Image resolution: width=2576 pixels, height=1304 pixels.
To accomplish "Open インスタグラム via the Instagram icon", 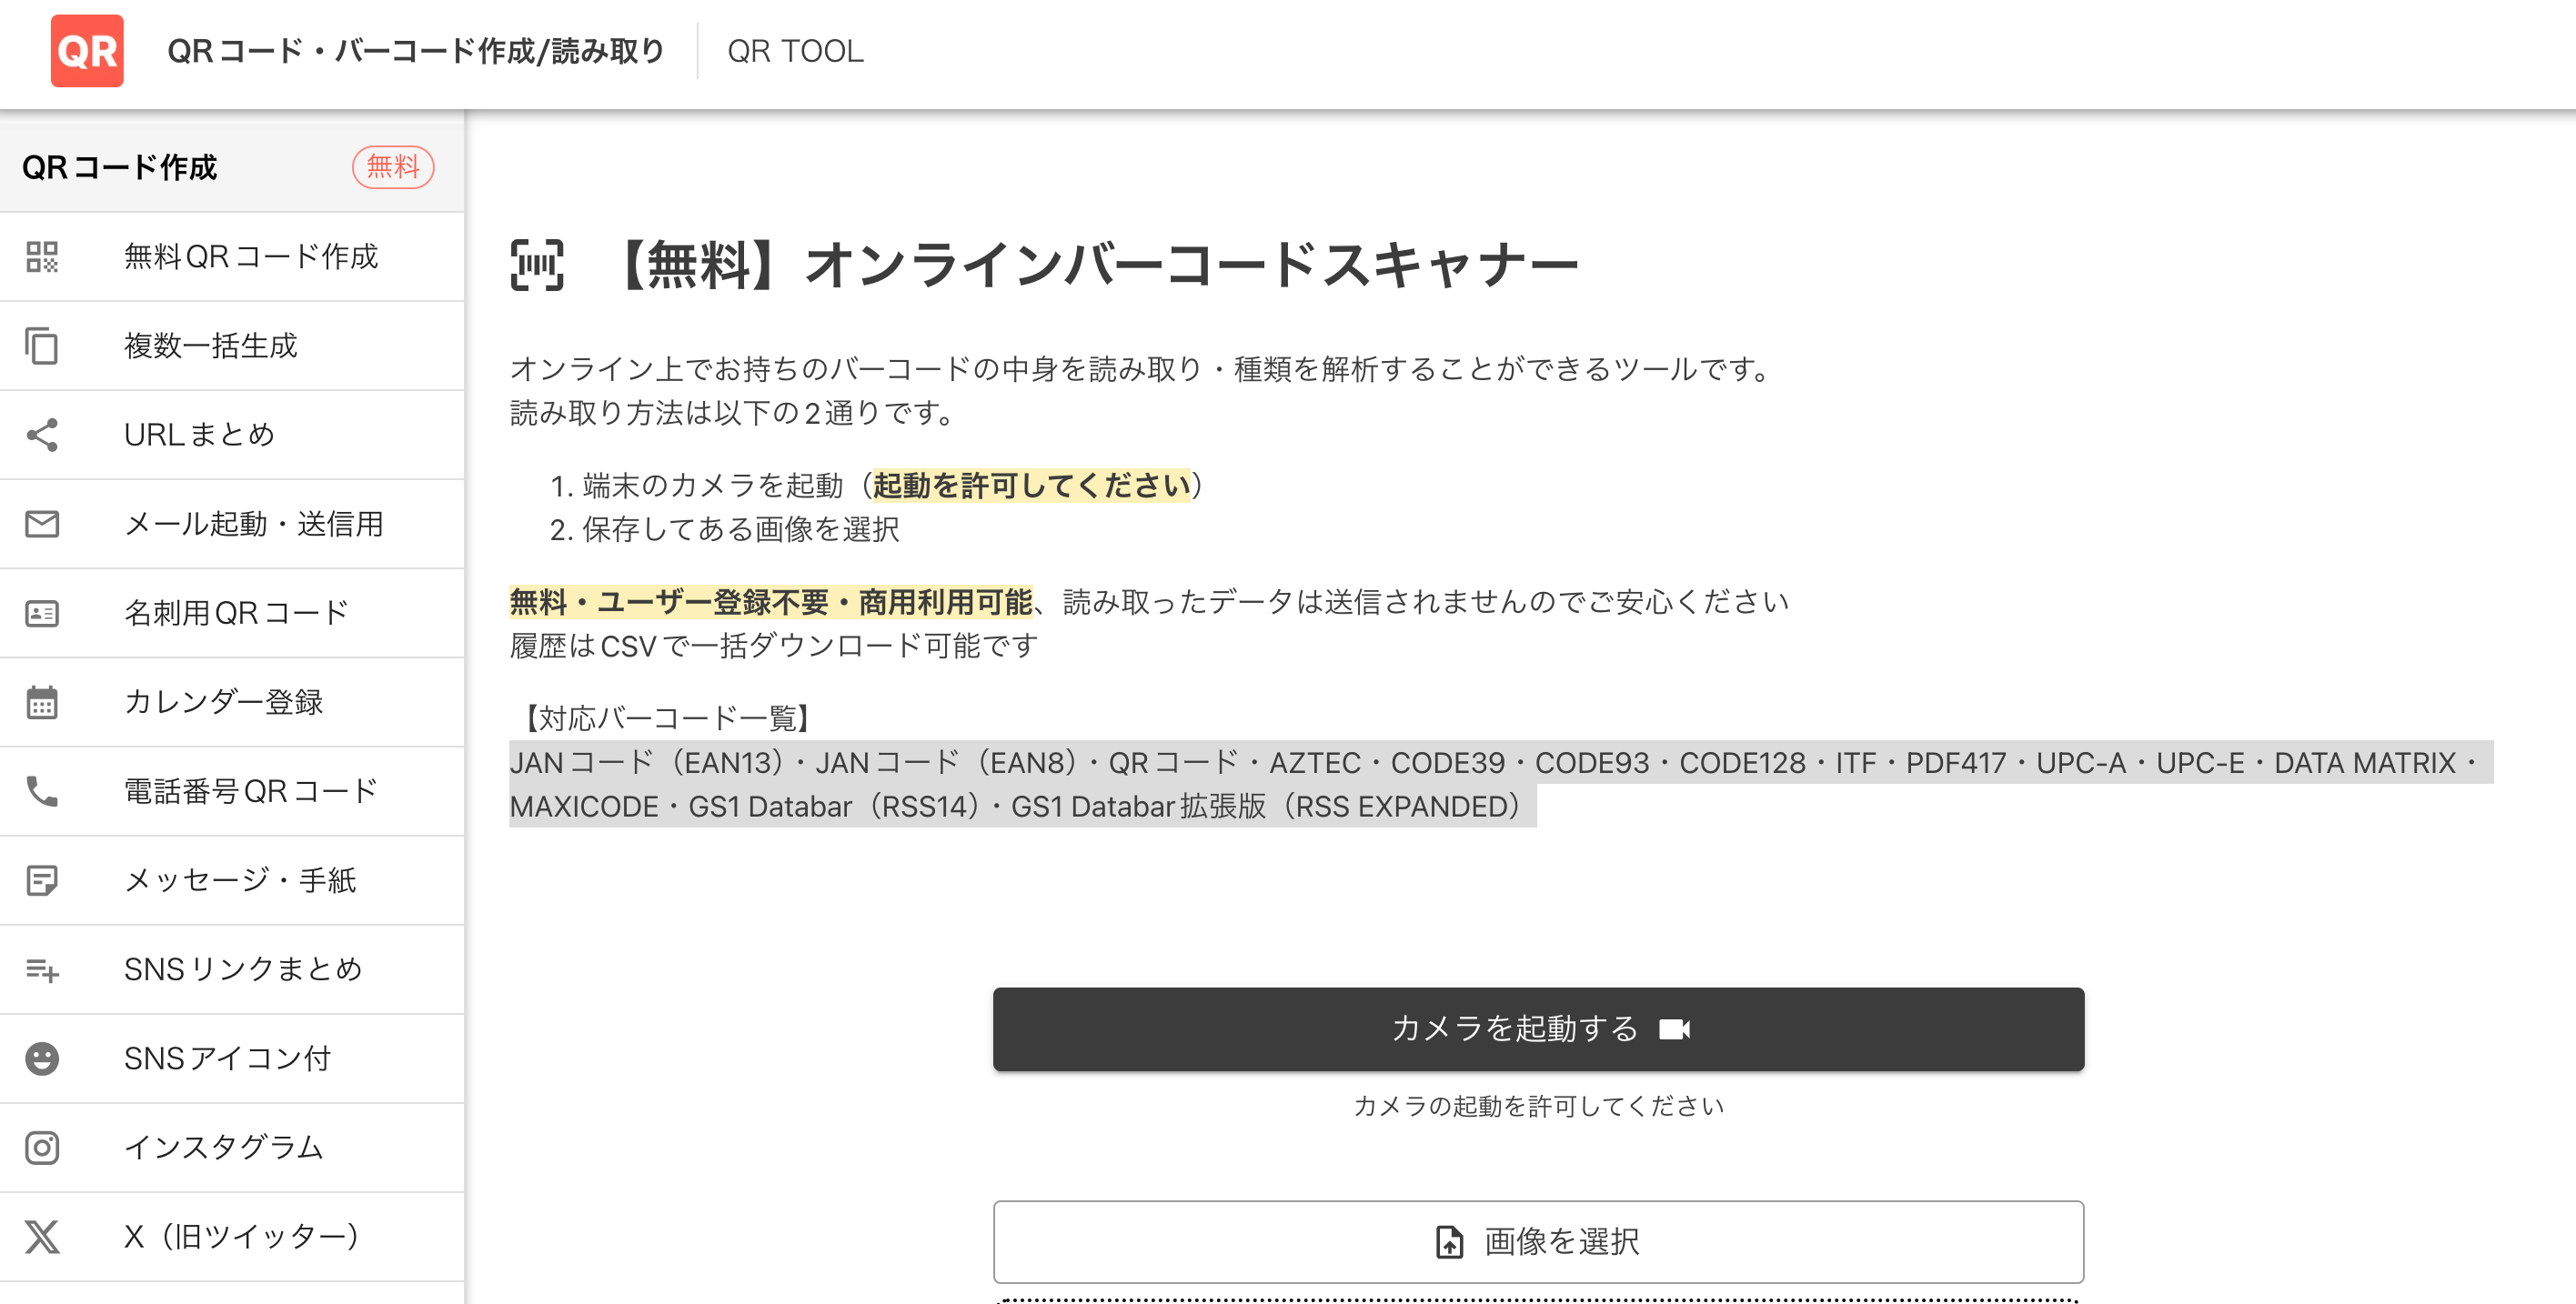I will click(x=44, y=1147).
